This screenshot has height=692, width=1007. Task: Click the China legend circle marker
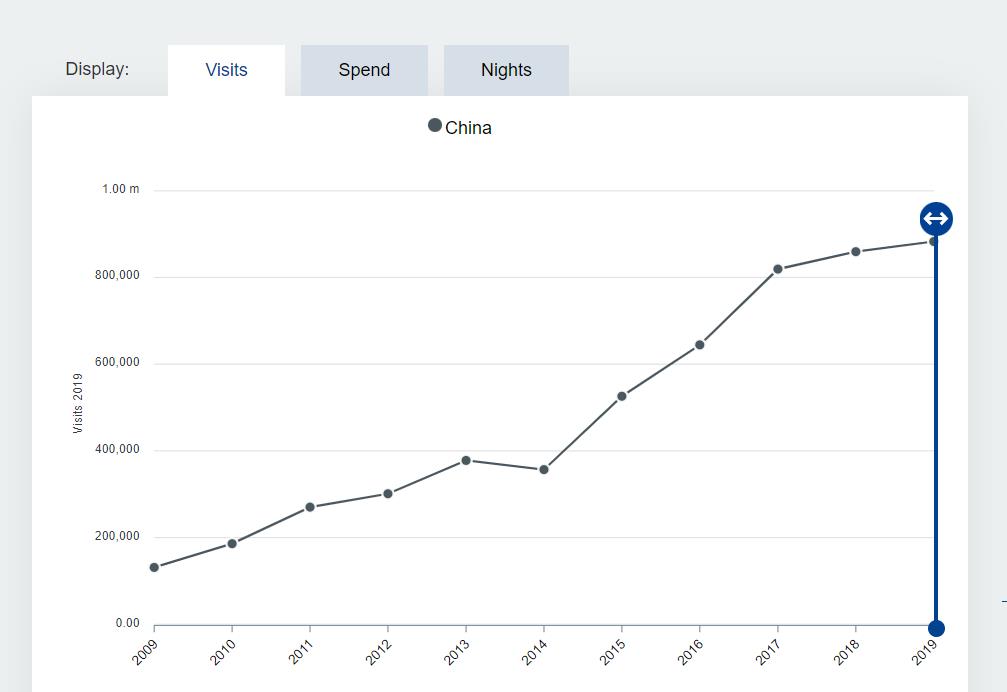(x=435, y=125)
